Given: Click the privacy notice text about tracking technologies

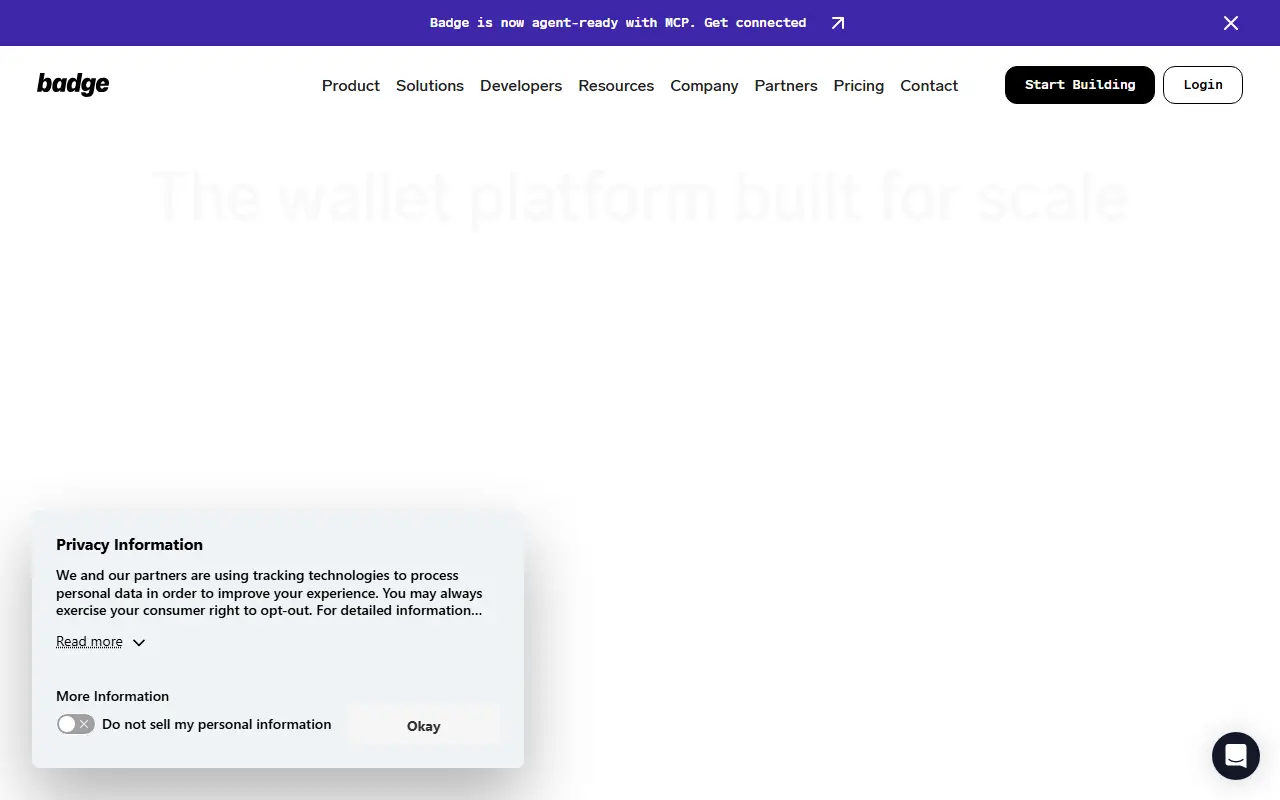Looking at the screenshot, I should pyautogui.click(x=270, y=593).
